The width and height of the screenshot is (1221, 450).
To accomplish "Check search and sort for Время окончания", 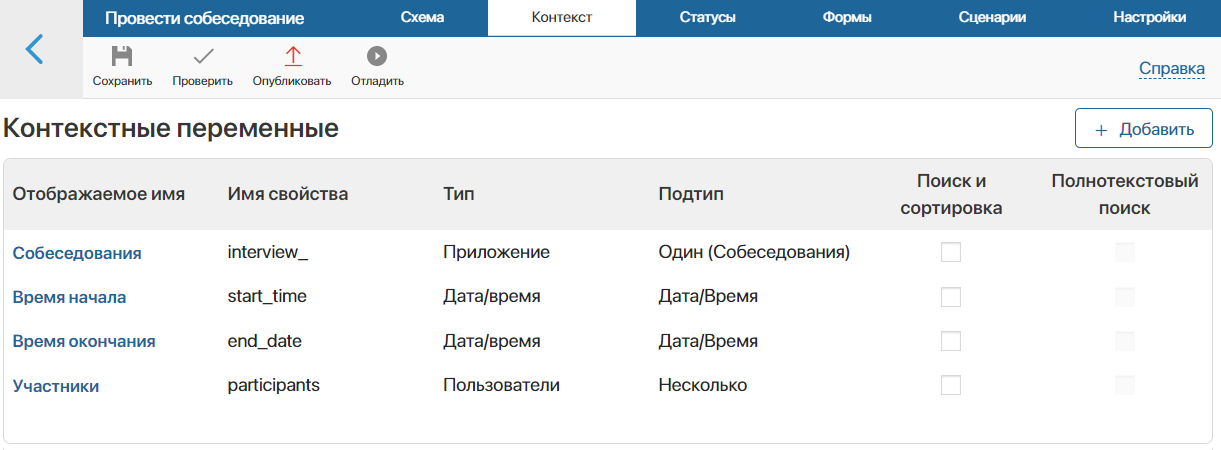I will click(951, 341).
